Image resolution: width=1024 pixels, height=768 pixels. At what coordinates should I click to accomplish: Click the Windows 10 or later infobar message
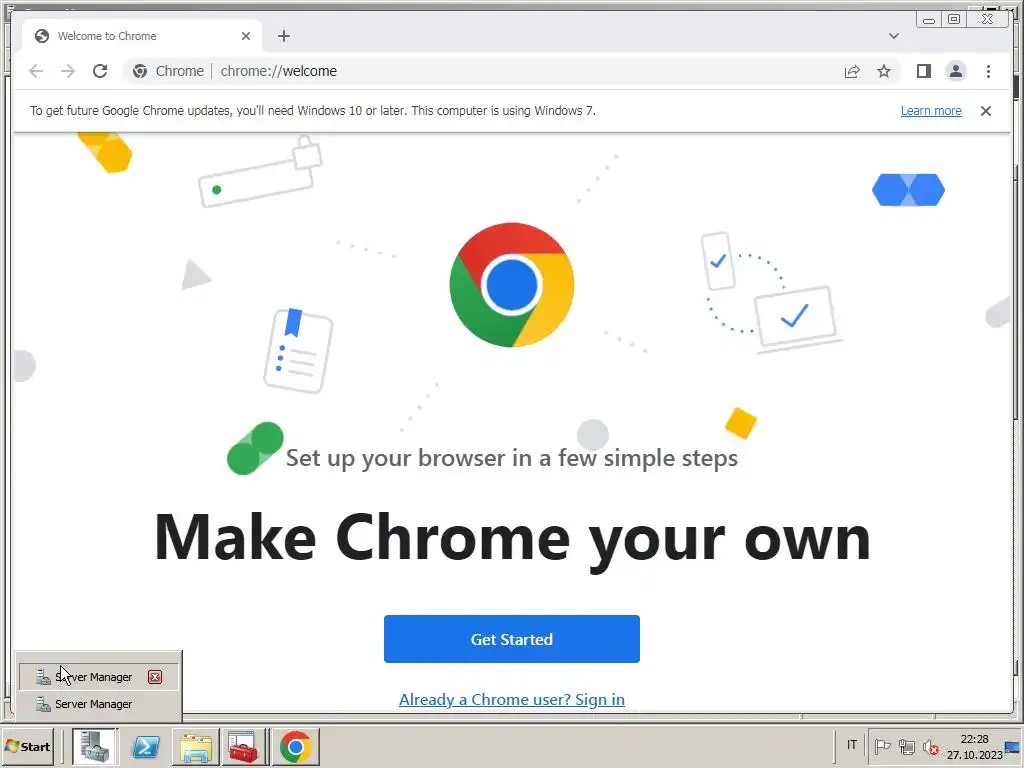(x=313, y=111)
